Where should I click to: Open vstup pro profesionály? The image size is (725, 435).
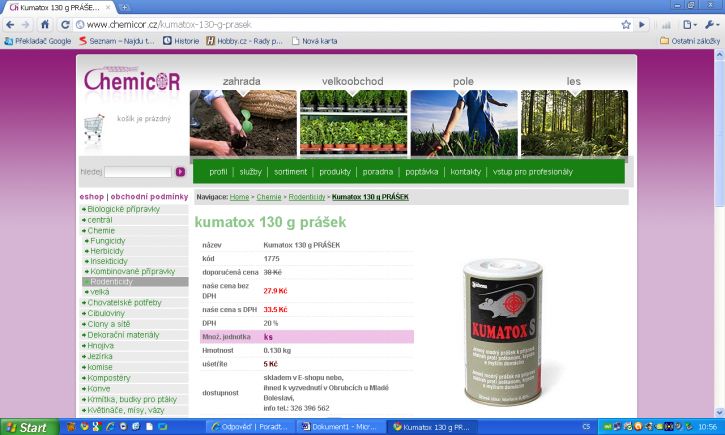coord(533,172)
